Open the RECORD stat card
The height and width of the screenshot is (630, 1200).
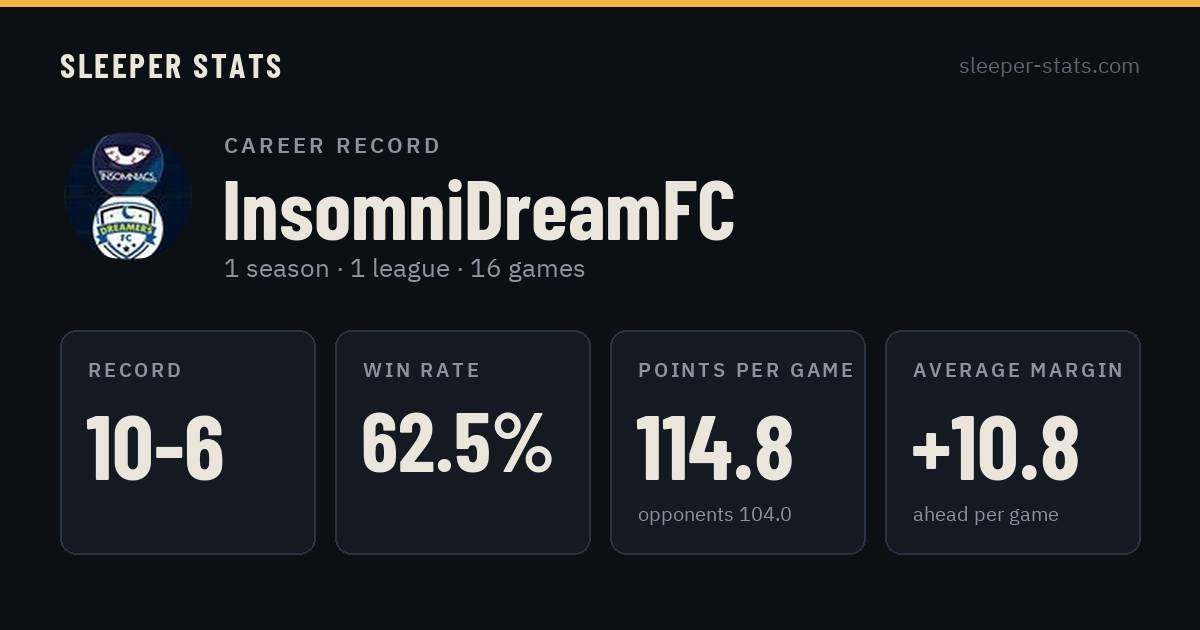coord(188,442)
